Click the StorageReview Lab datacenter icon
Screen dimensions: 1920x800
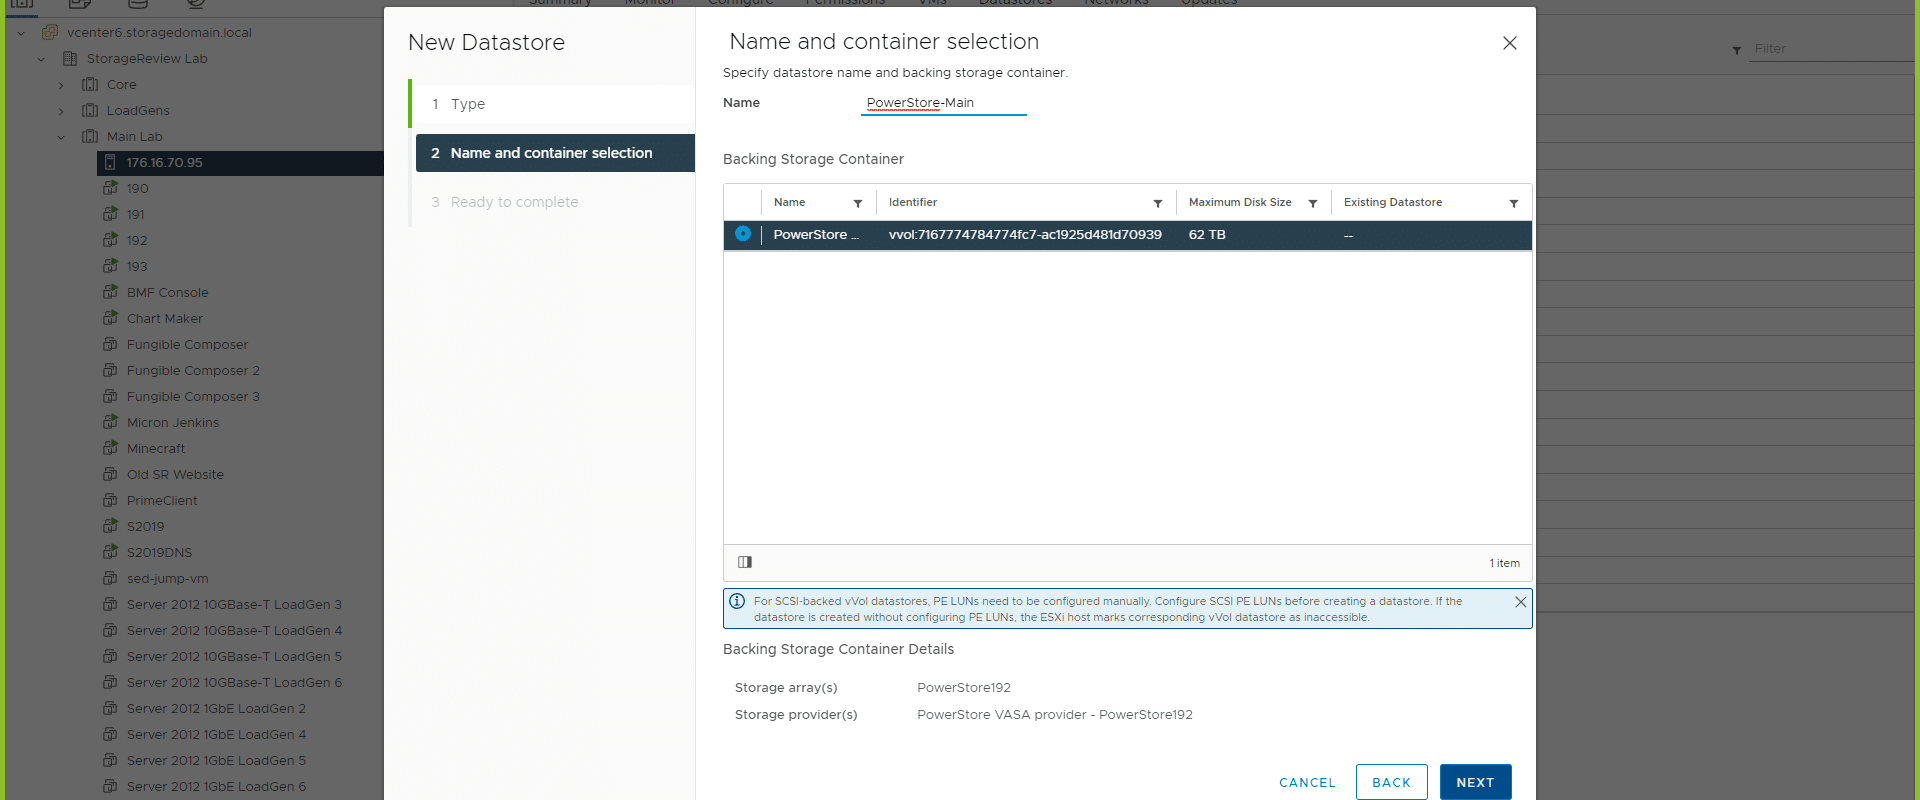(x=70, y=58)
